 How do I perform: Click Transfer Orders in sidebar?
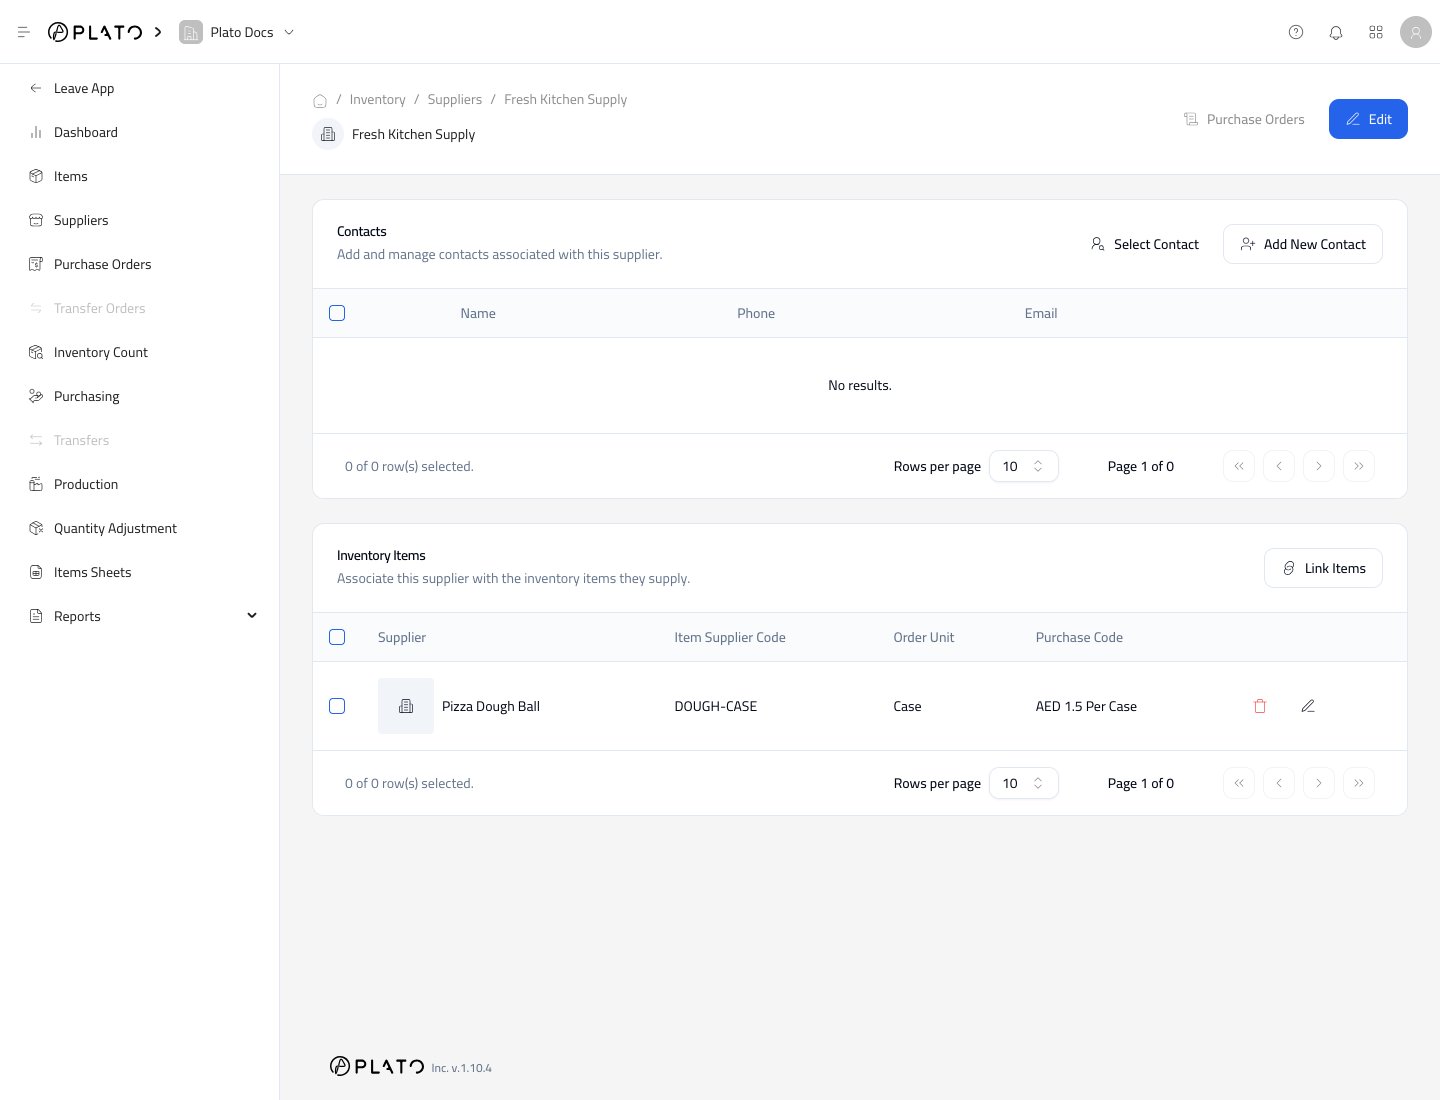point(140,308)
